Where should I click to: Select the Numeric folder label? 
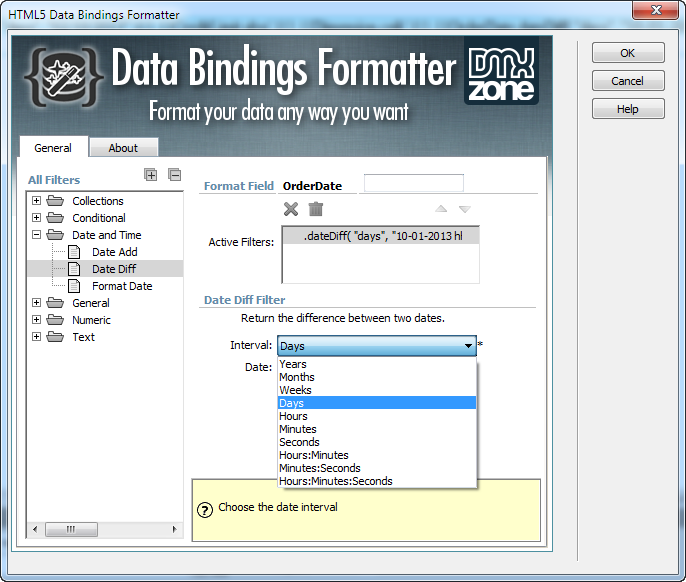pyautogui.click(x=91, y=320)
